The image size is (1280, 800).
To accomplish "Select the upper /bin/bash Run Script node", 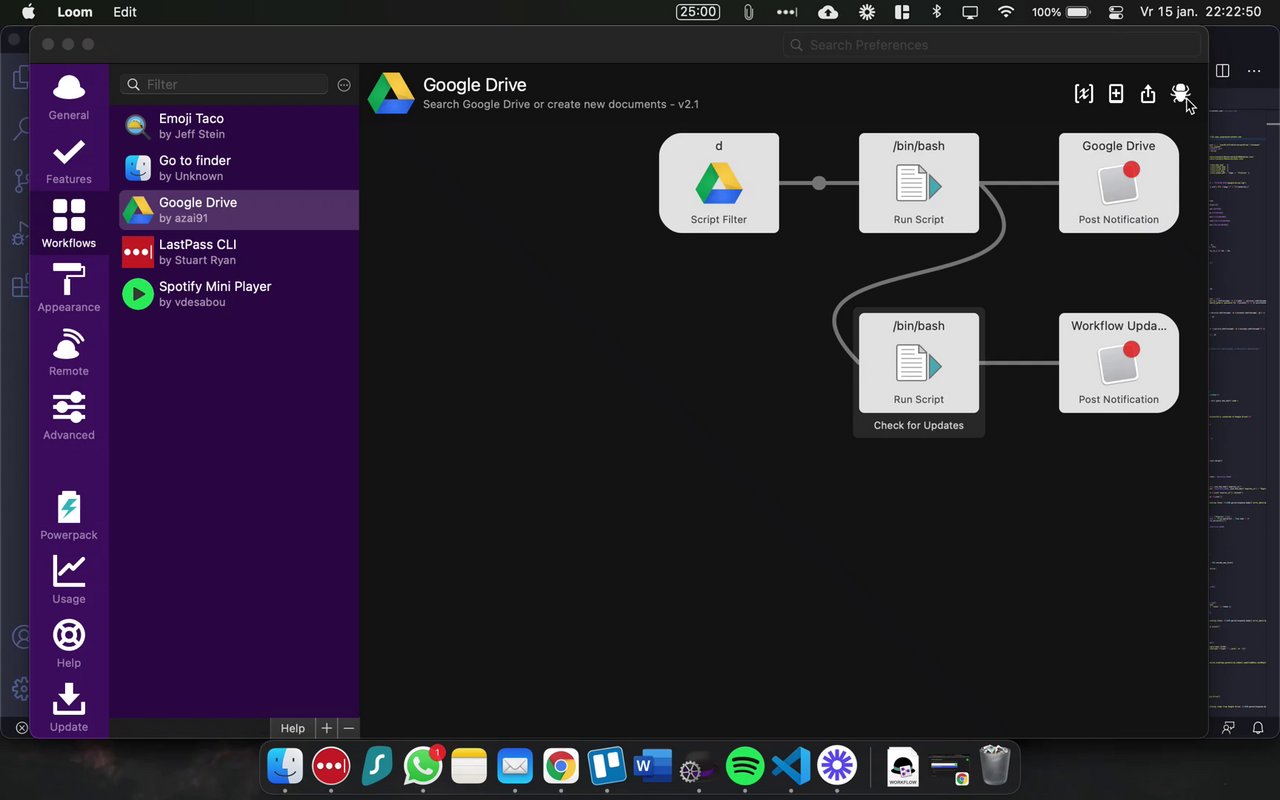I will click(x=919, y=183).
